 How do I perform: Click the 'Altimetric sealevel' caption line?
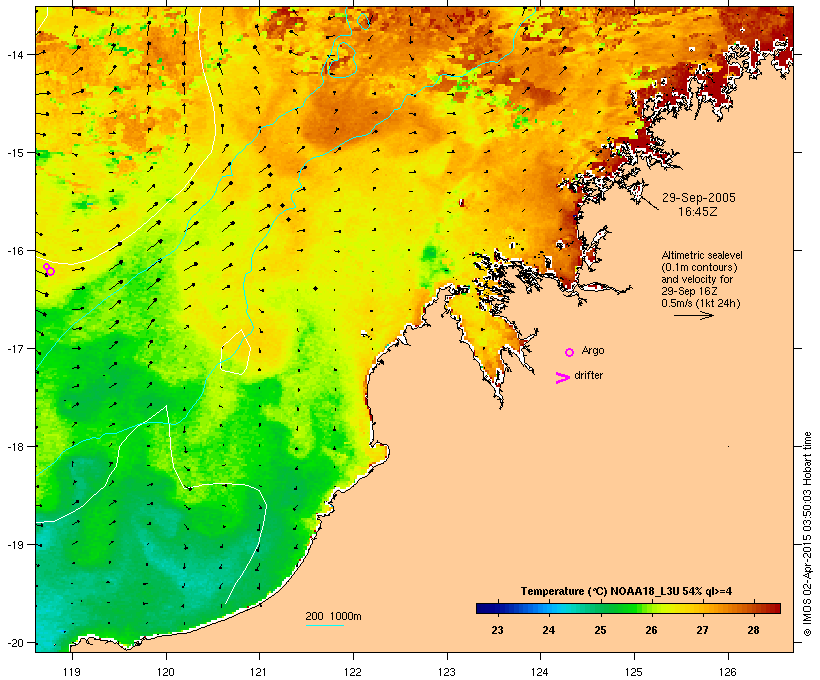[x=702, y=255]
